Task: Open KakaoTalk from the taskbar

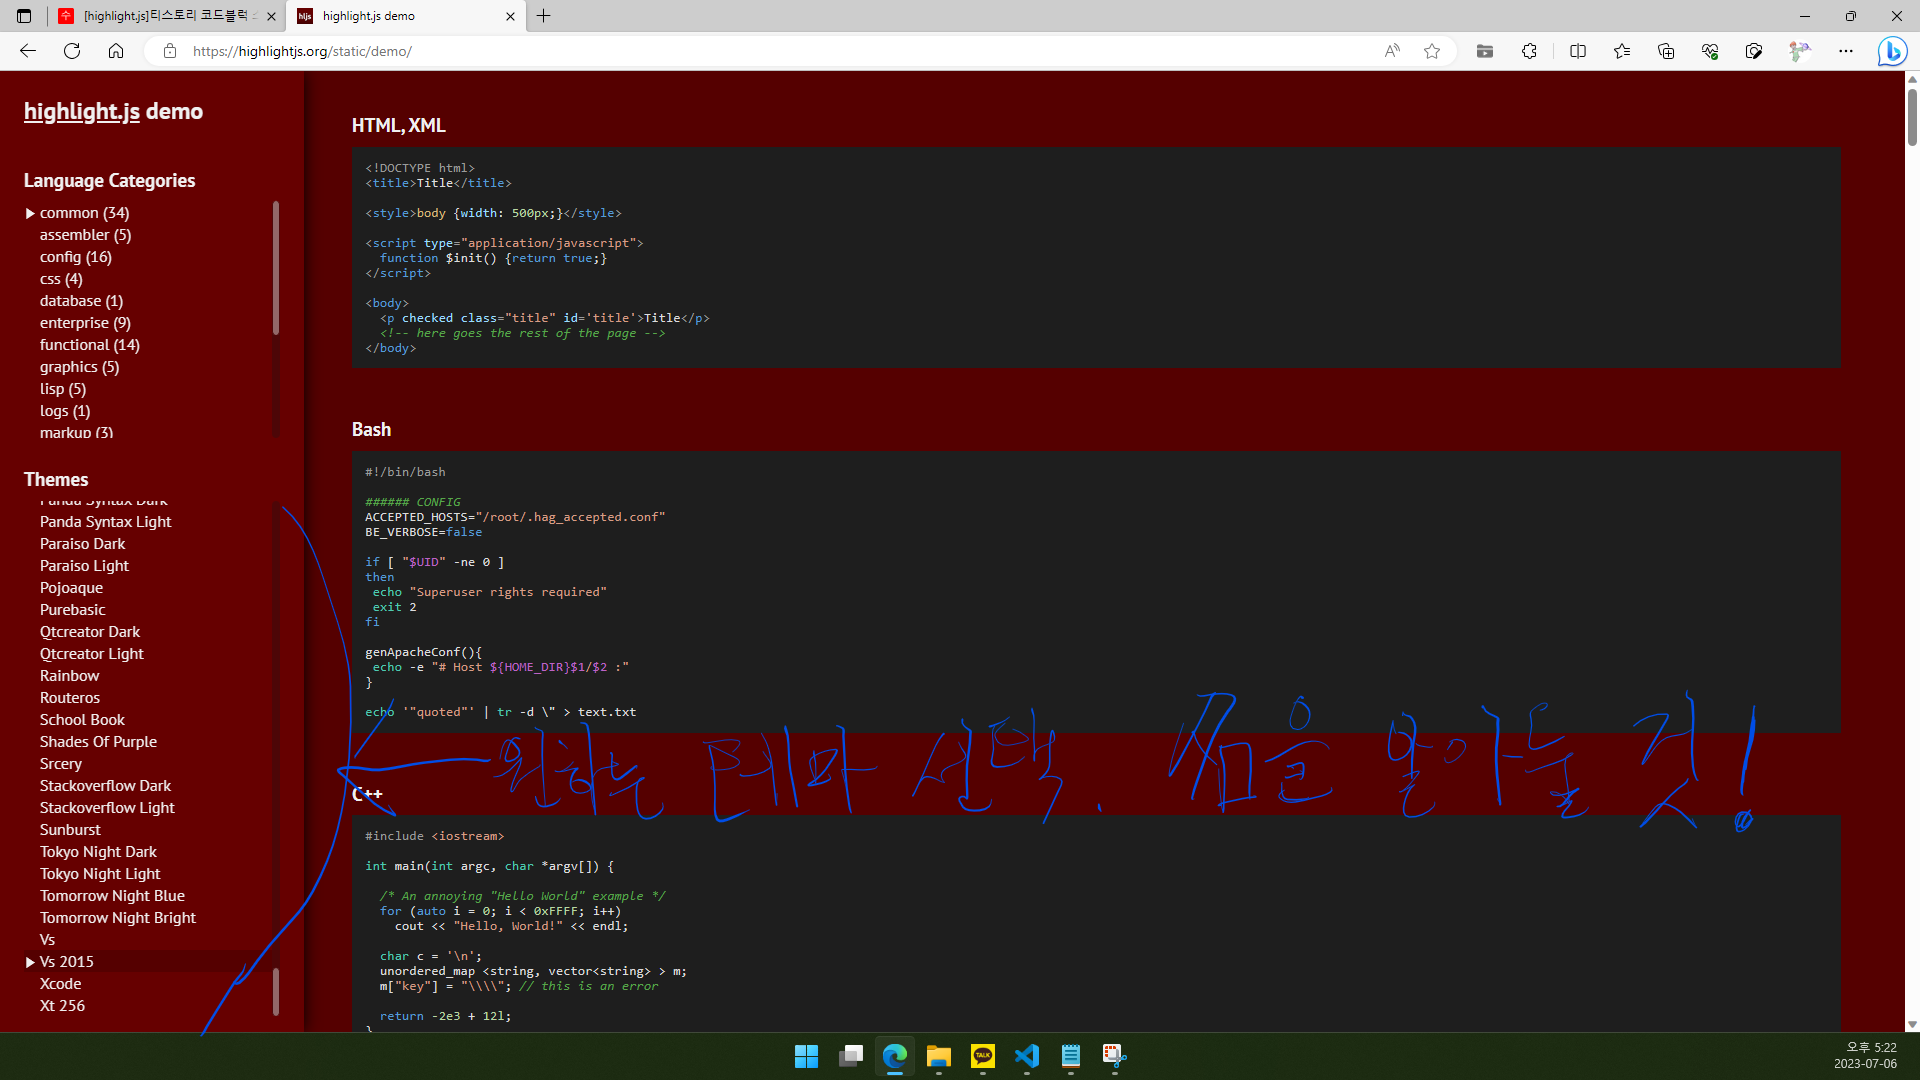Action: (983, 1056)
